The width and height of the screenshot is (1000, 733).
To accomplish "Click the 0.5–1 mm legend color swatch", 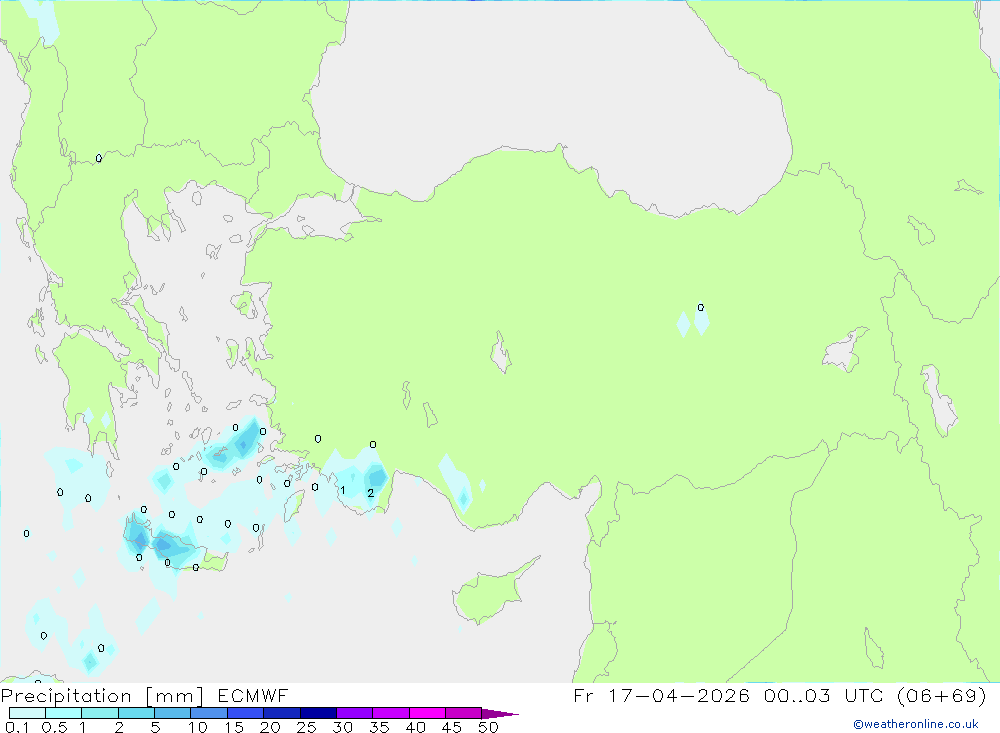I will point(63,713).
